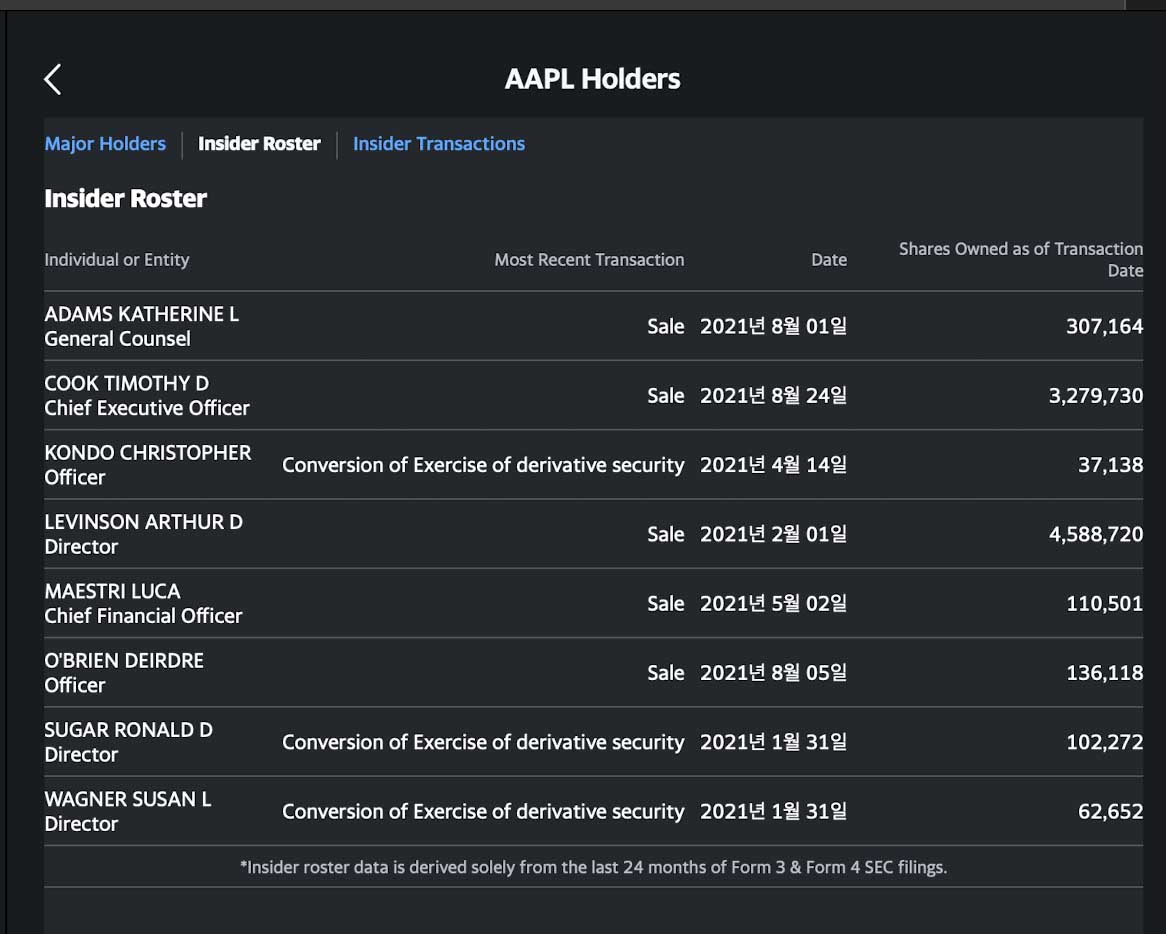The height and width of the screenshot is (934, 1166).
Task: Click shares value 110,501
Action: pyautogui.click(x=1104, y=603)
